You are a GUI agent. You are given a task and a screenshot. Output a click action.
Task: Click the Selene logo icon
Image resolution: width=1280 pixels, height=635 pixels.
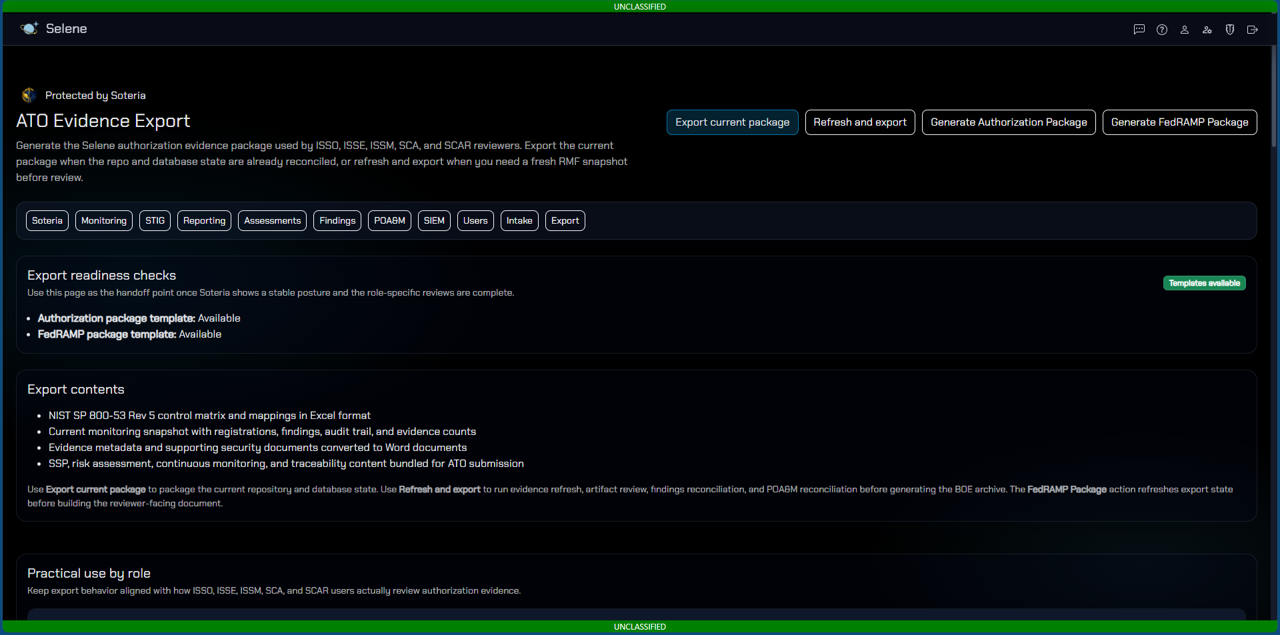pyautogui.click(x=29, y=29)
